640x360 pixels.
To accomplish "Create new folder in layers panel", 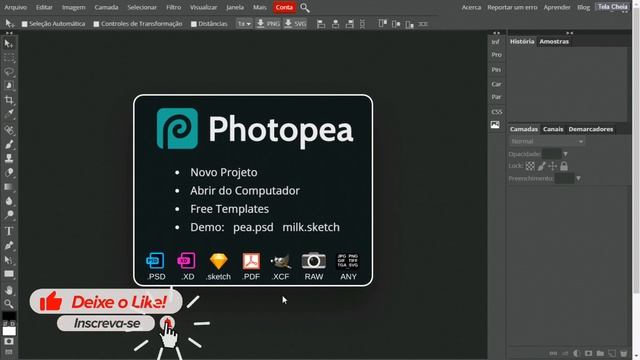I will (600, 353).
